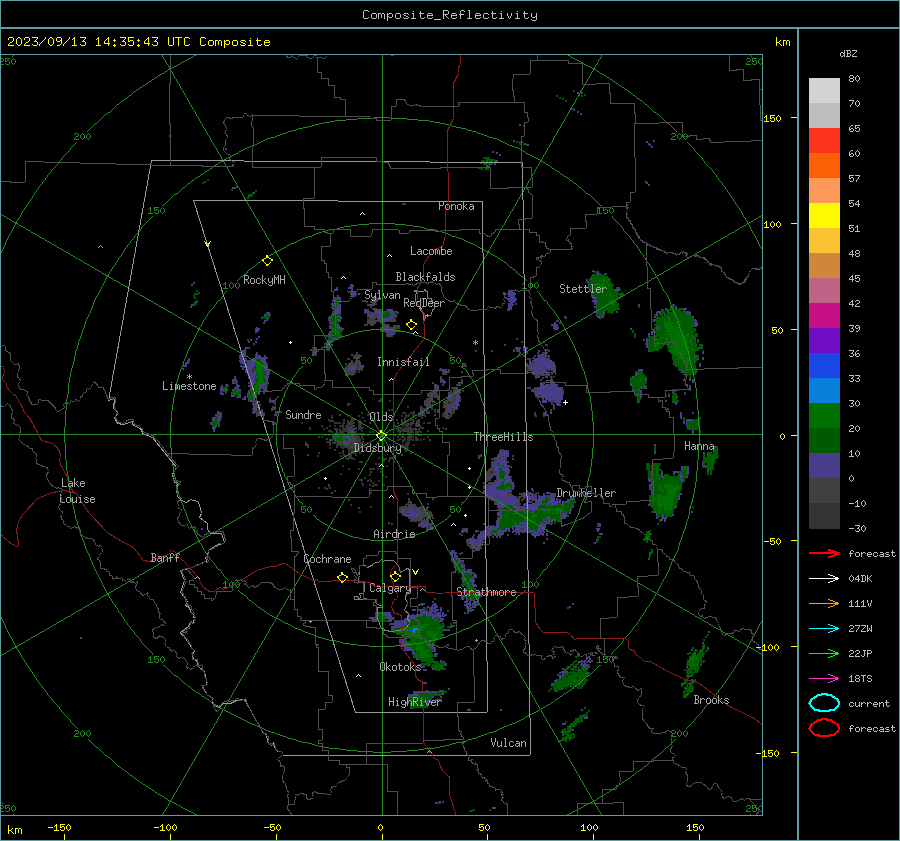
Task: Click the red forecast arrow in the legend
Action: (824, 553)
